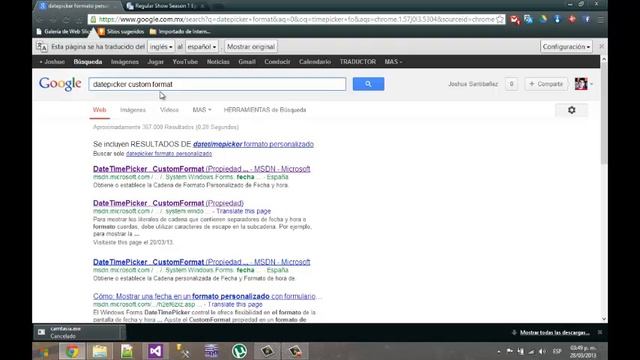Image resolution: width=640 pixels, height=360 pixels.
Task: Select the Web search tab
Action: (x=100, y=110)
